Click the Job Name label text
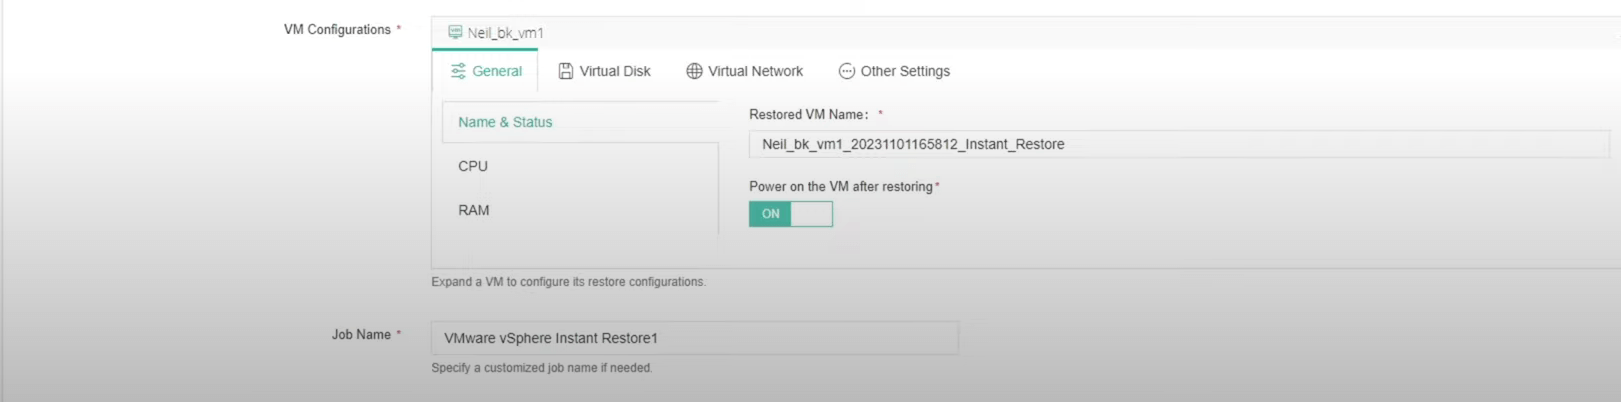Viewport: 1621px width, 402px height. point(361,334)
